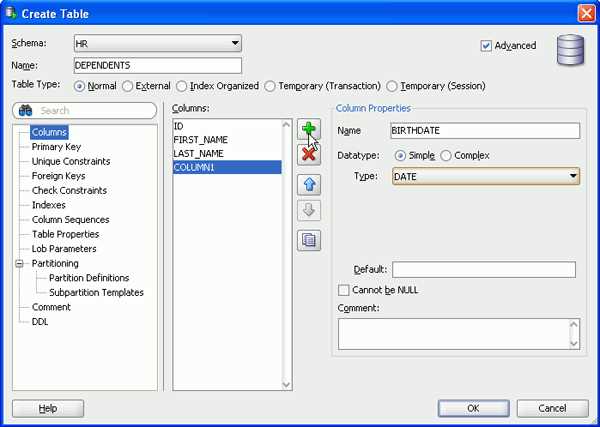Close the Create Table dialog
This screenshot has width=600, height=427.
click(586, 14)
